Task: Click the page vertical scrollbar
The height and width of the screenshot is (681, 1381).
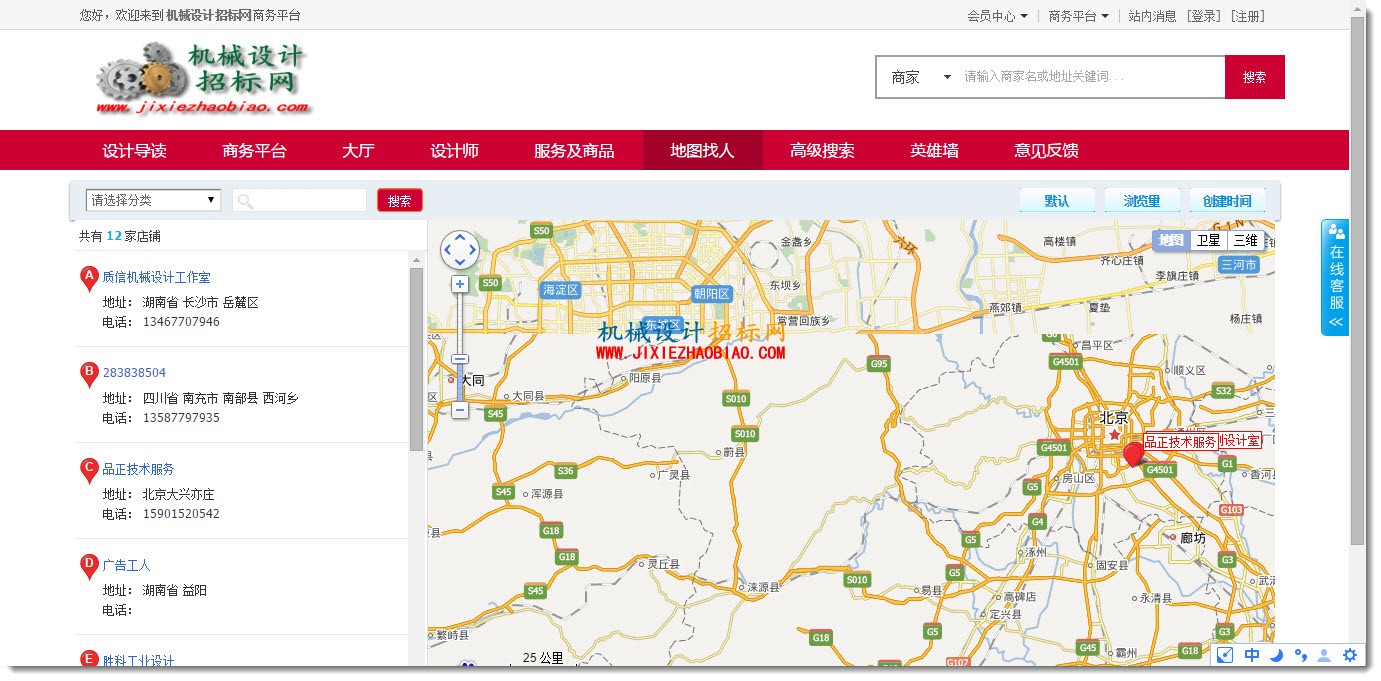Action: [x=1357, y=280]
